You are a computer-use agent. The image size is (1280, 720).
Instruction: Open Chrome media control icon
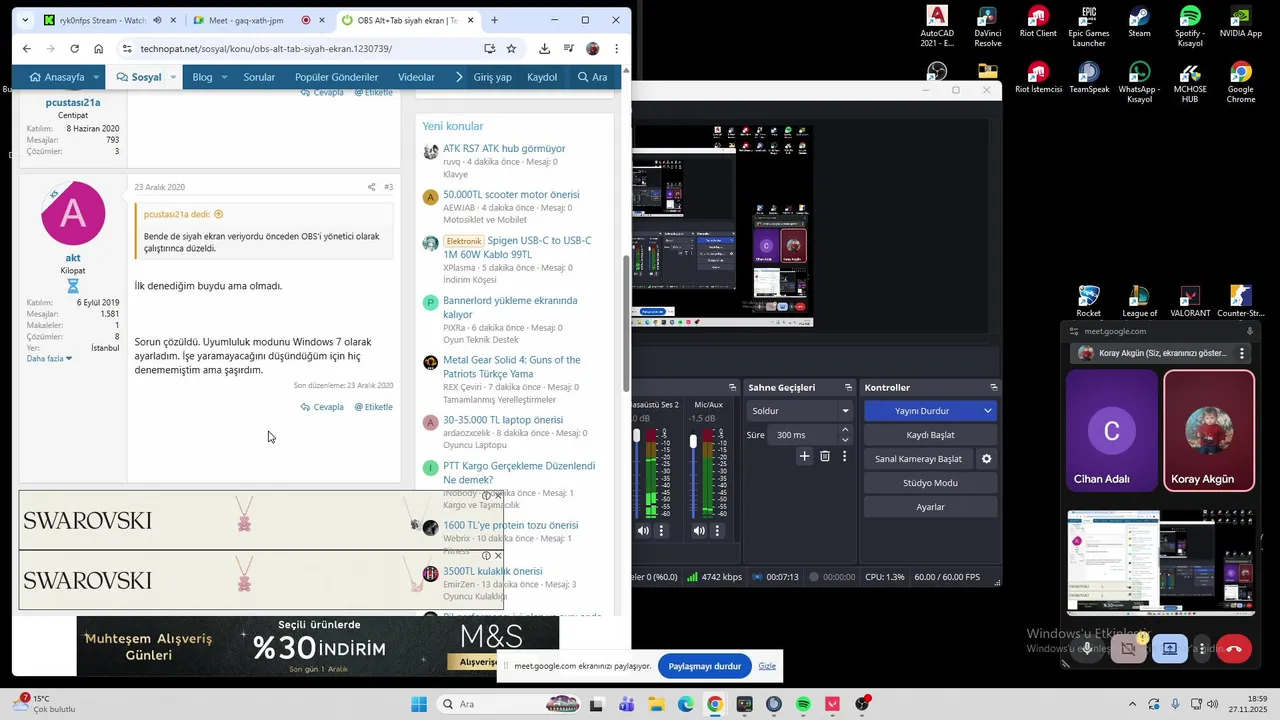568,48
